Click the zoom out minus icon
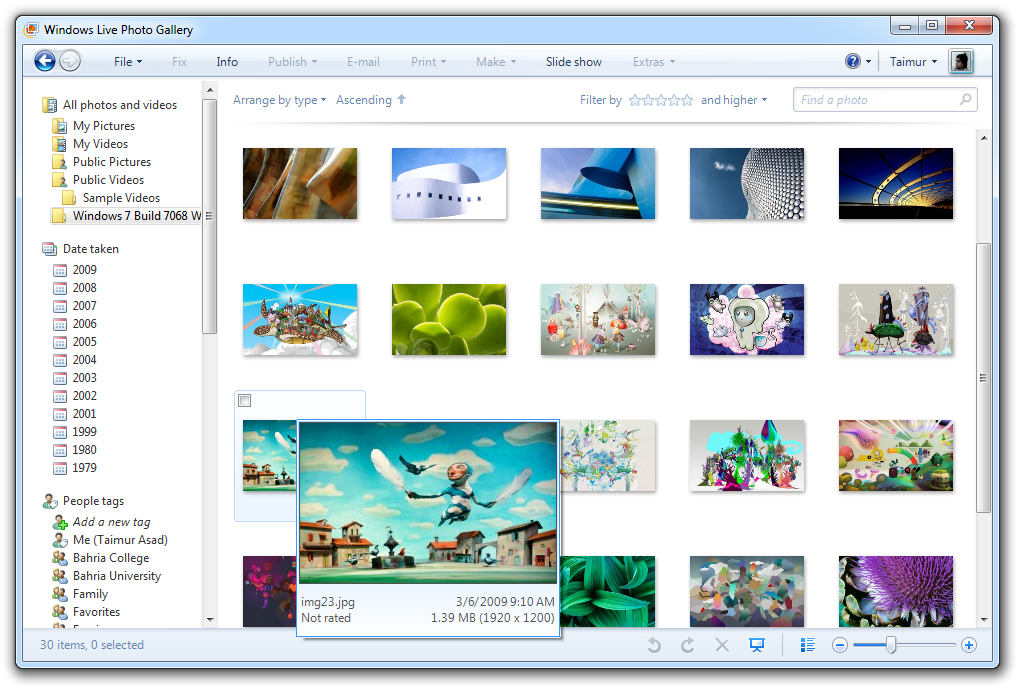This screenshot has width=1017, height=690. pyautogui.click(x=841, y=645)
